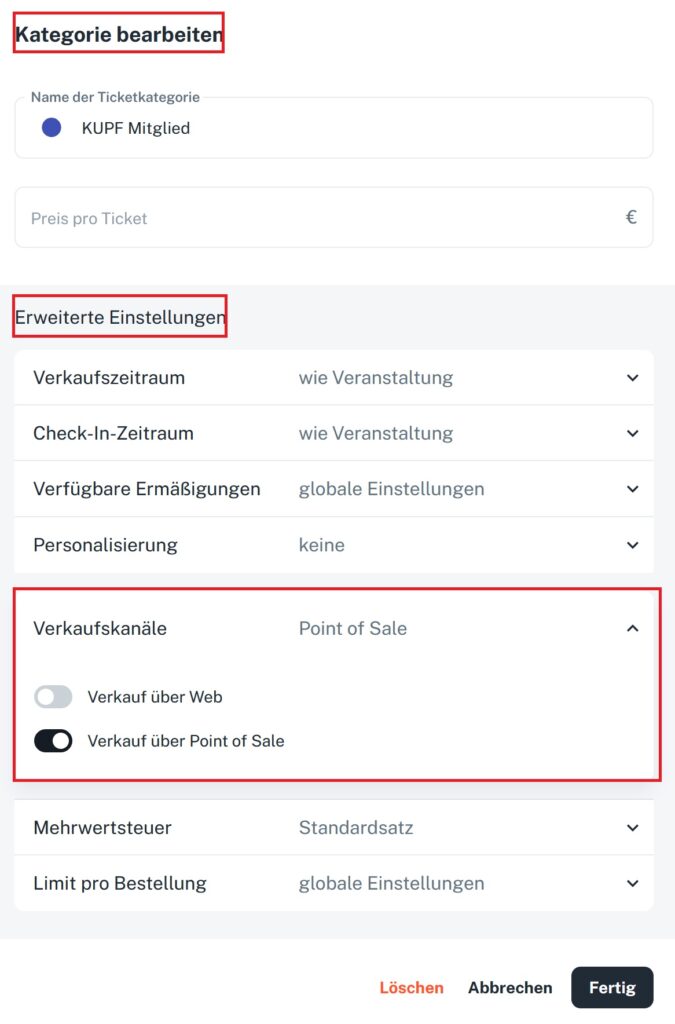Disable Verkauf über Point of Sale toggle
This screenshot has height=1024, width=675.
[x=53, y=741]
